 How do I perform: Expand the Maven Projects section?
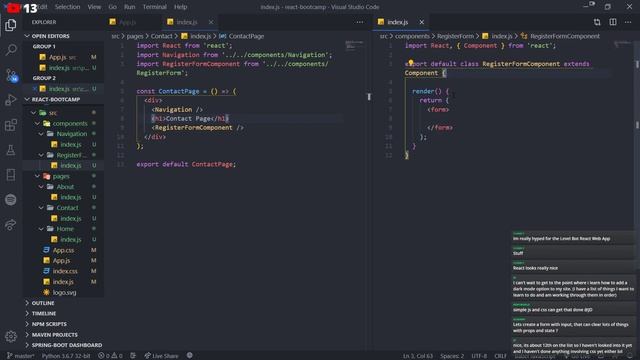pos(63,335)
